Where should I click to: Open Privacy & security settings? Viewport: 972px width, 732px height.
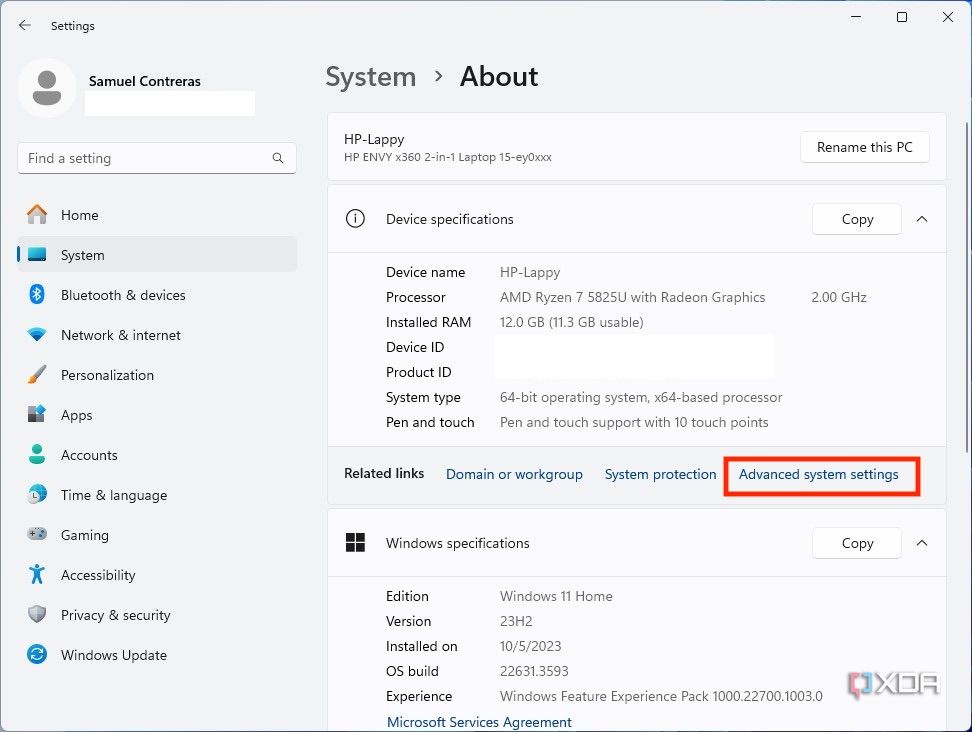pyautogui.click(x=157, y=615)
